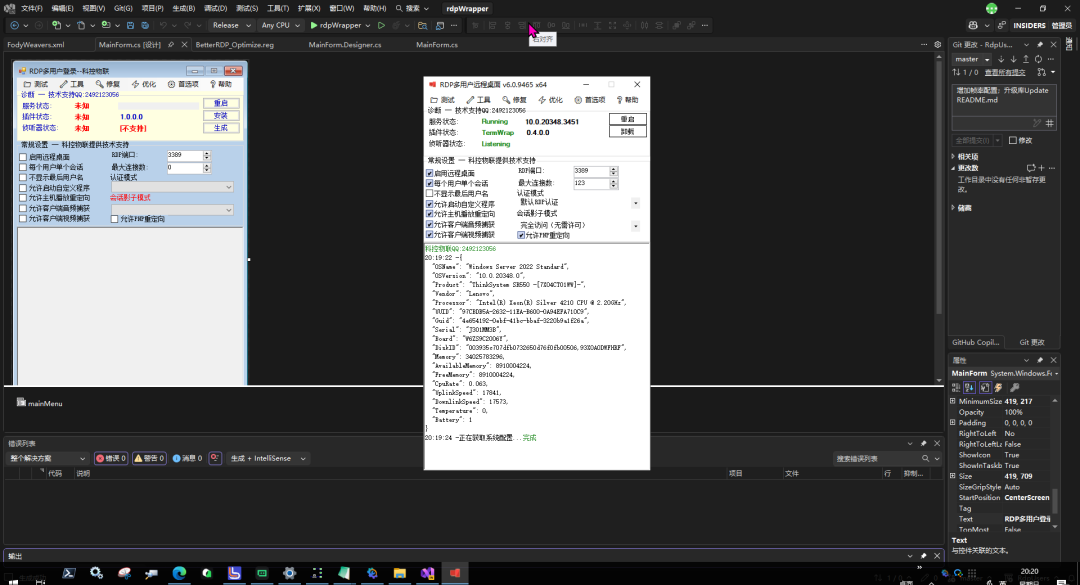Expand the 储藏 section in Git panel

[x=953, y=207]
